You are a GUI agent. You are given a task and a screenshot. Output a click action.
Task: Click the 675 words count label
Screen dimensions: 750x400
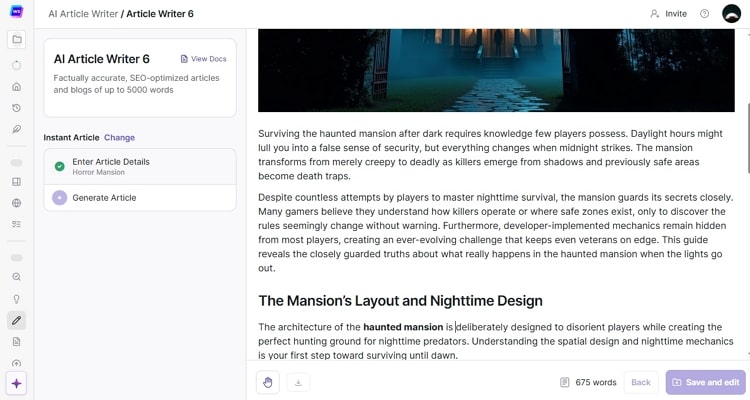point(596,382)
